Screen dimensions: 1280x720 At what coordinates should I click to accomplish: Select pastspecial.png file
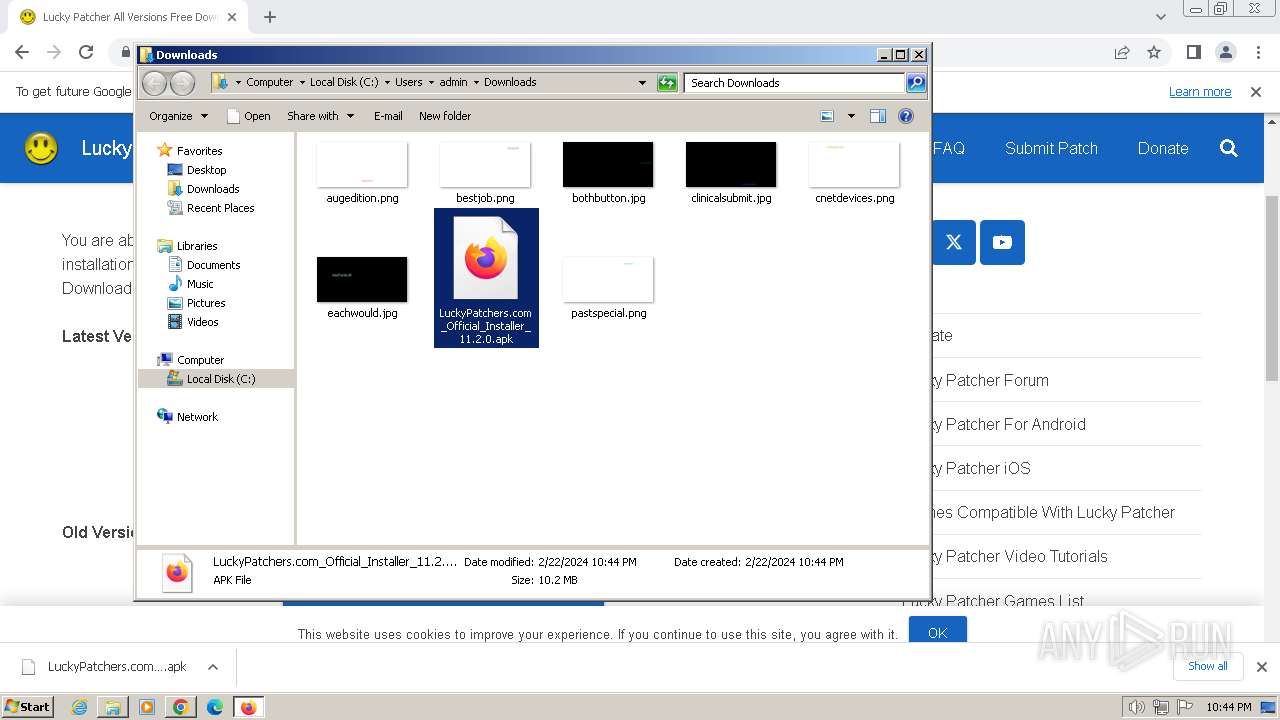(x=608, y=288)
